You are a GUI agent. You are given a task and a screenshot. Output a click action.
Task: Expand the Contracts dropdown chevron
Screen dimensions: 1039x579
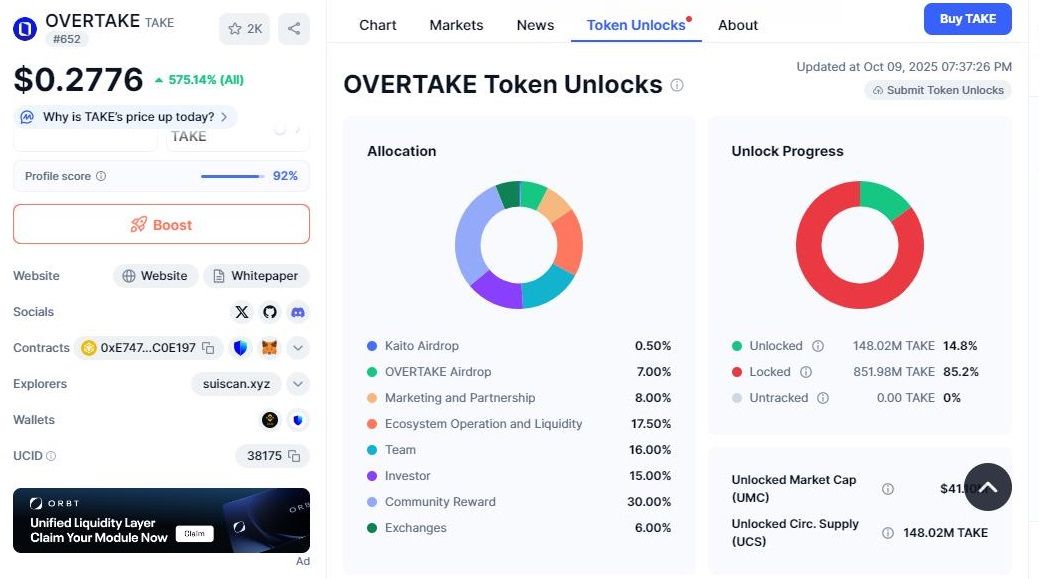coord(298,348)
